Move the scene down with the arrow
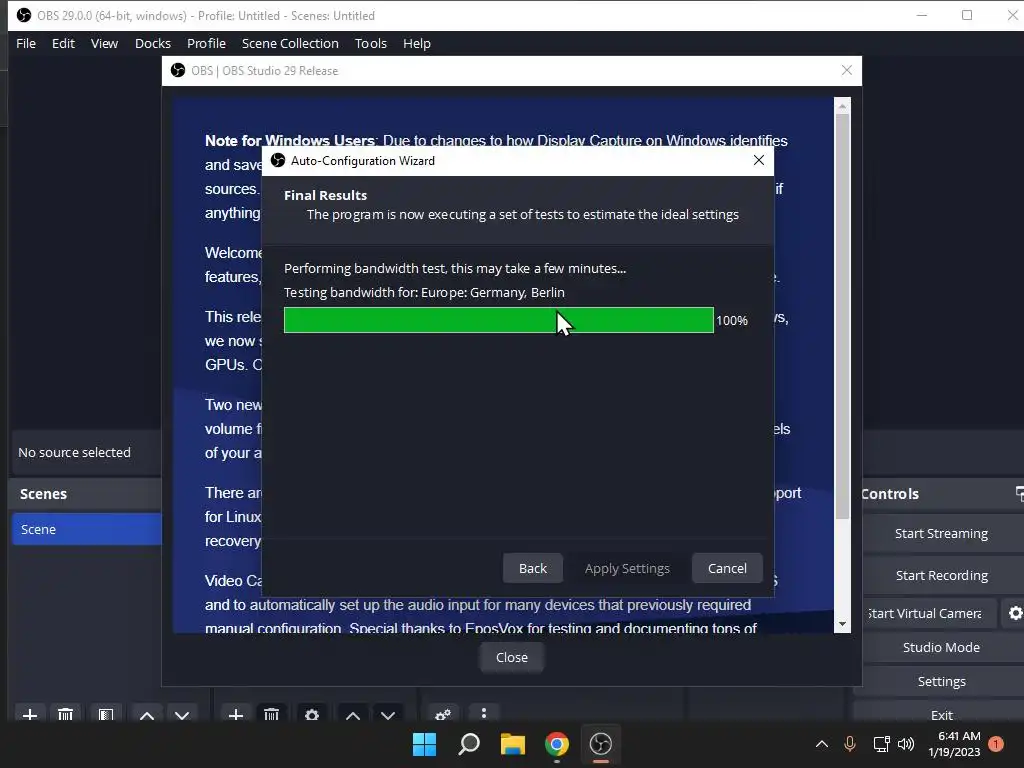This screenshot has height=768, width=1024. tap(182, 714)
